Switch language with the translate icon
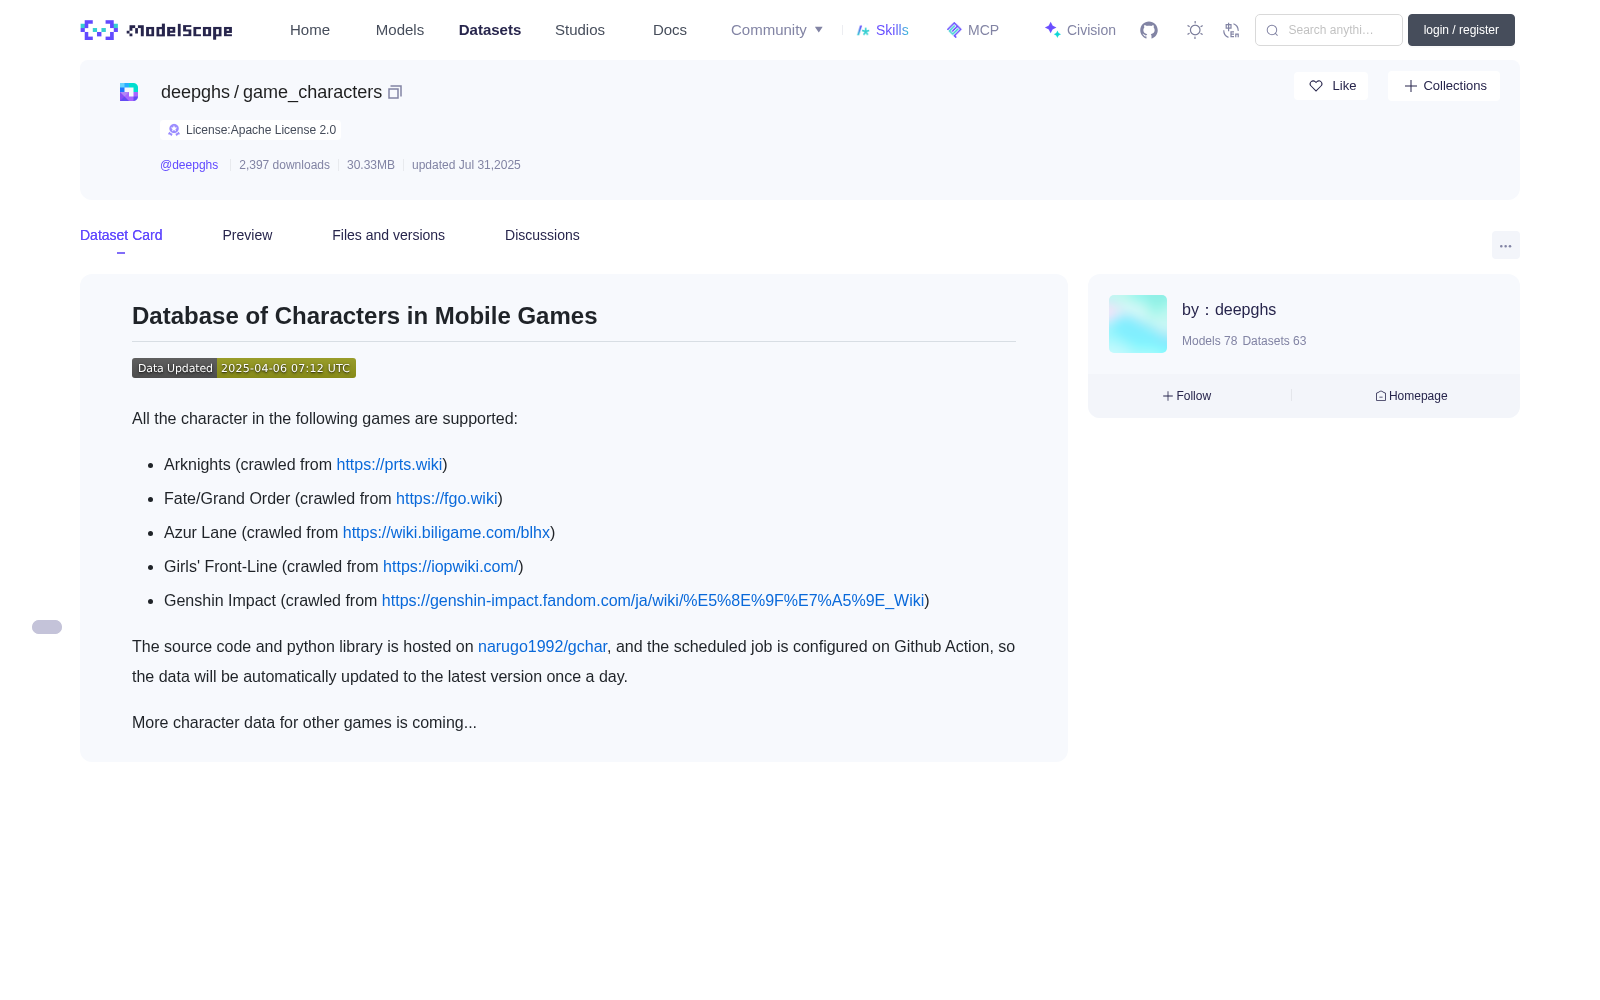Image resolution: width=1600 pixels, height=1000 pixels. pyautogui.click(x=1231, y=30)
